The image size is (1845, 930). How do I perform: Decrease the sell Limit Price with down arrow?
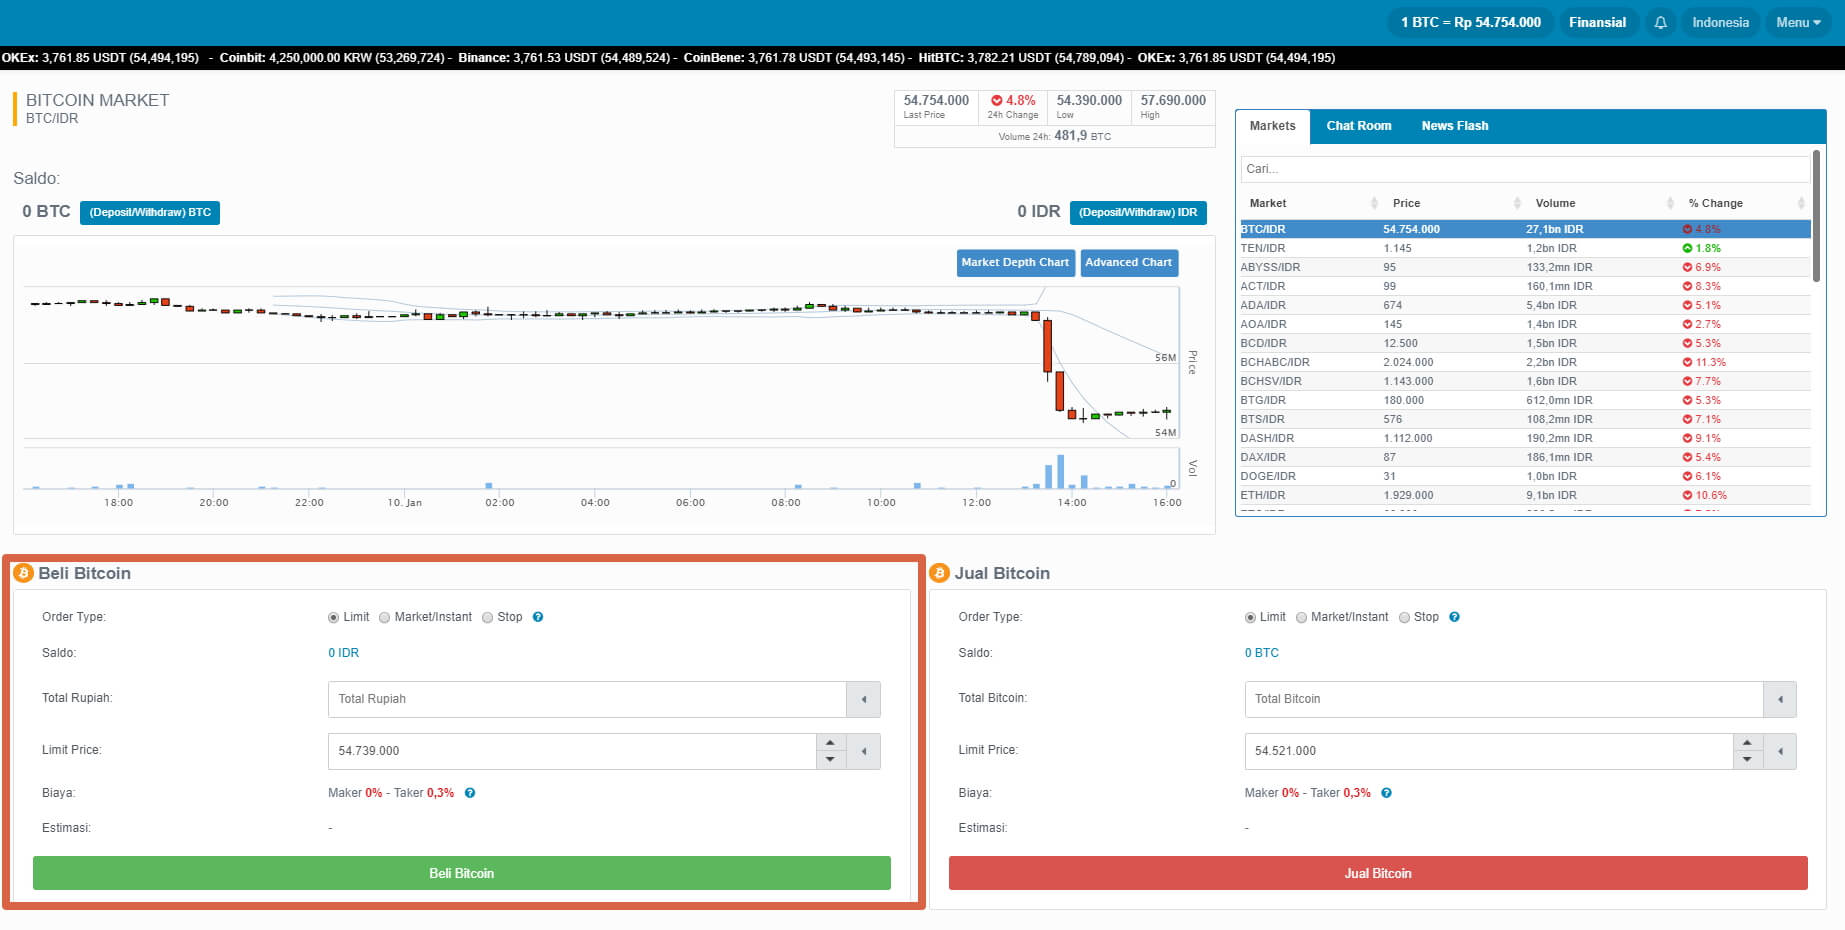(1747, 760)
